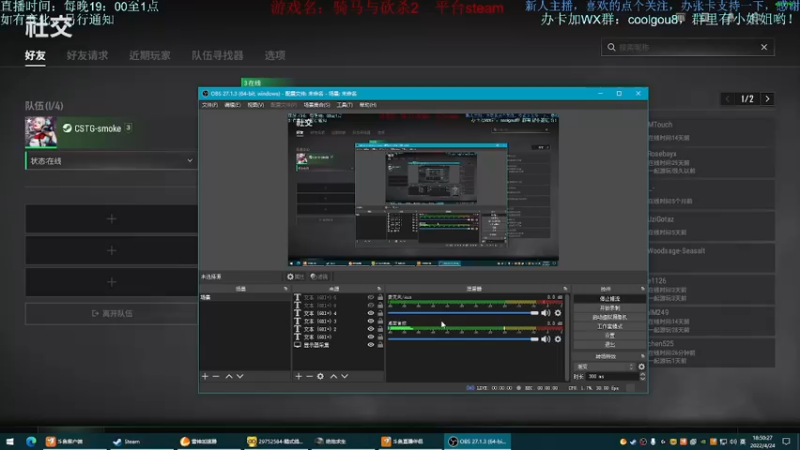Hide the 文本 (GDI+) 2 source
The image size is (800, 450).
tap(371, 329)
